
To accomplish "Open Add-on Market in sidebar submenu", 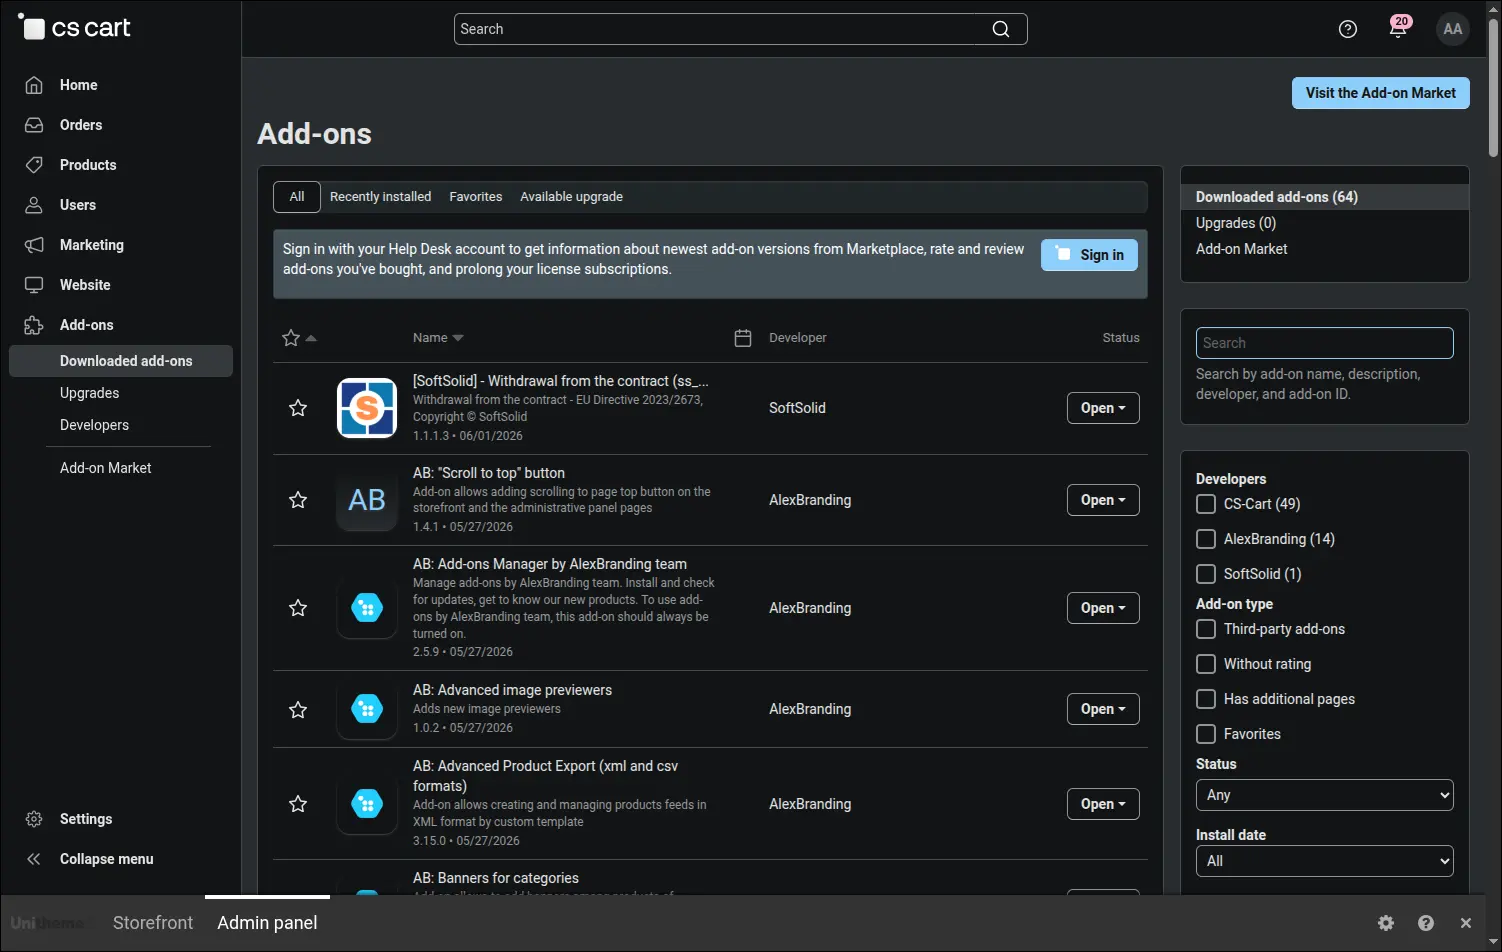I will 106,468.
